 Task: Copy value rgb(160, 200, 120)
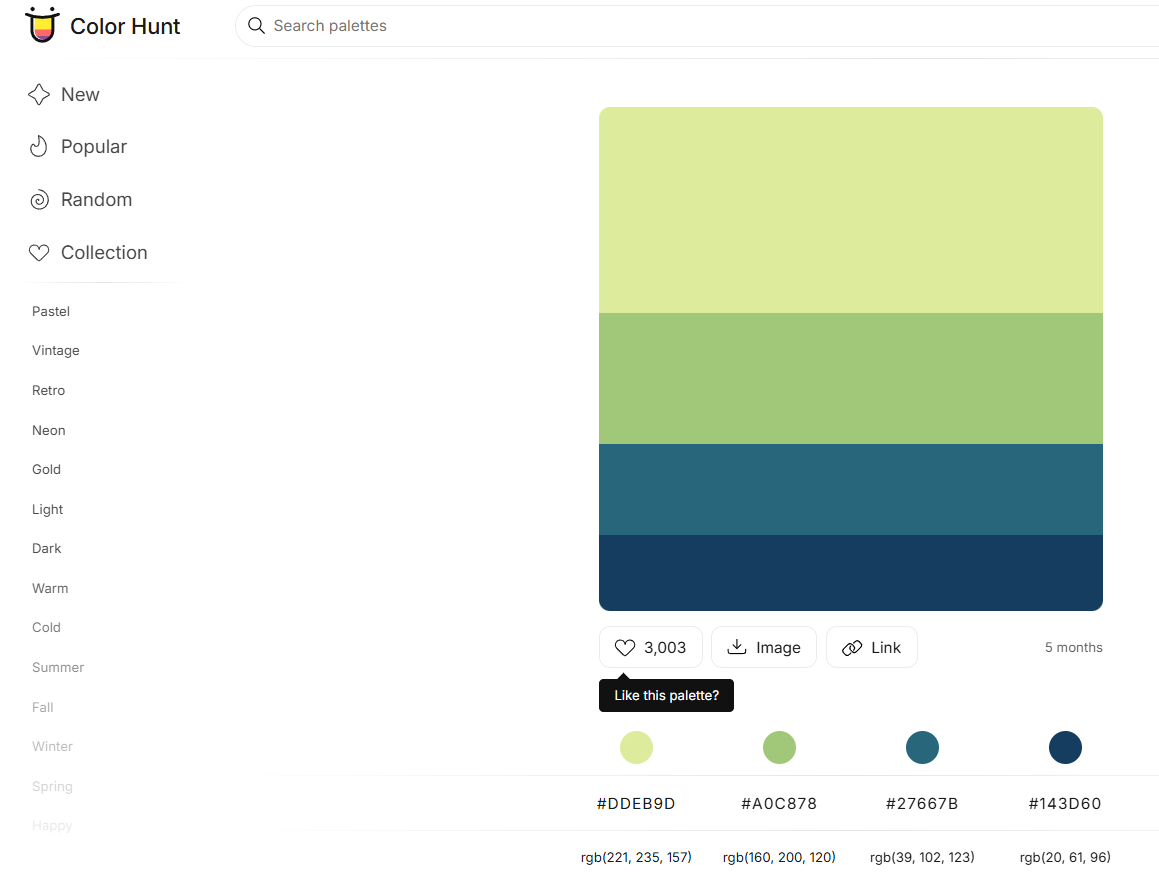pos(779,857)
